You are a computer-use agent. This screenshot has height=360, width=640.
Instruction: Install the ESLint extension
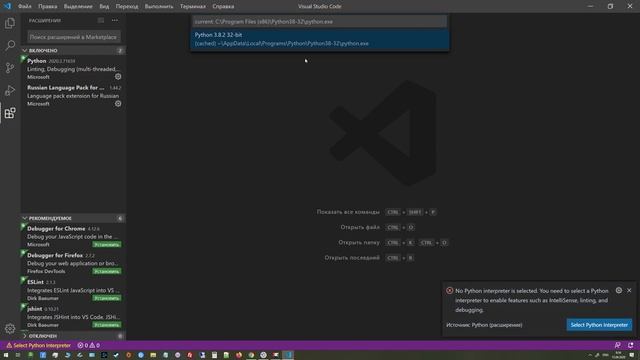[107, 298]
